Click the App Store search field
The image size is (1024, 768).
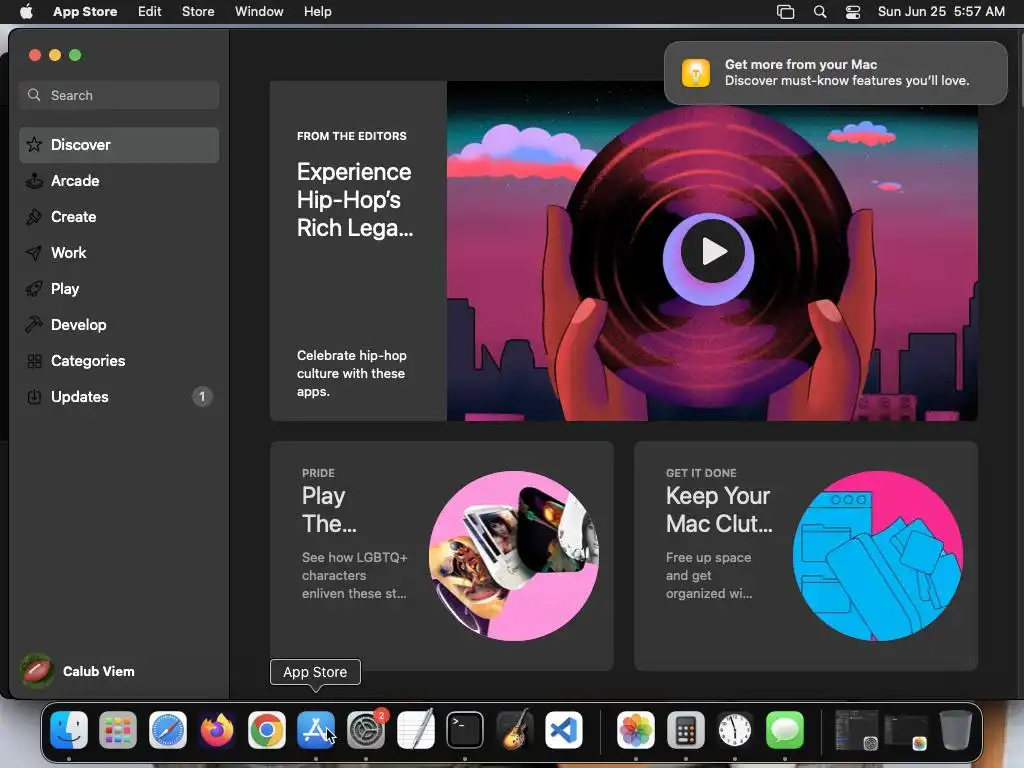pyautogui.click(x=119, y=95)
